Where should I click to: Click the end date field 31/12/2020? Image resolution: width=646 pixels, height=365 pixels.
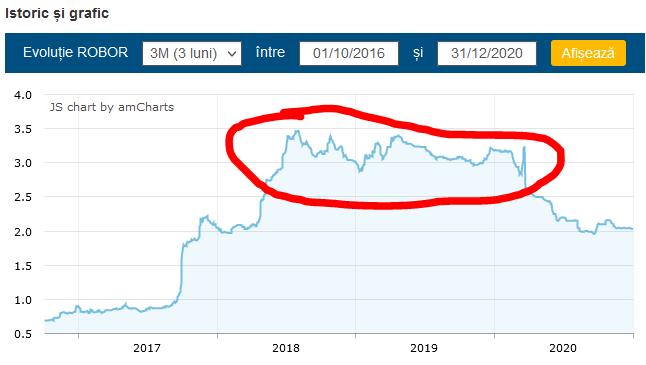click(x=487, y=53)
